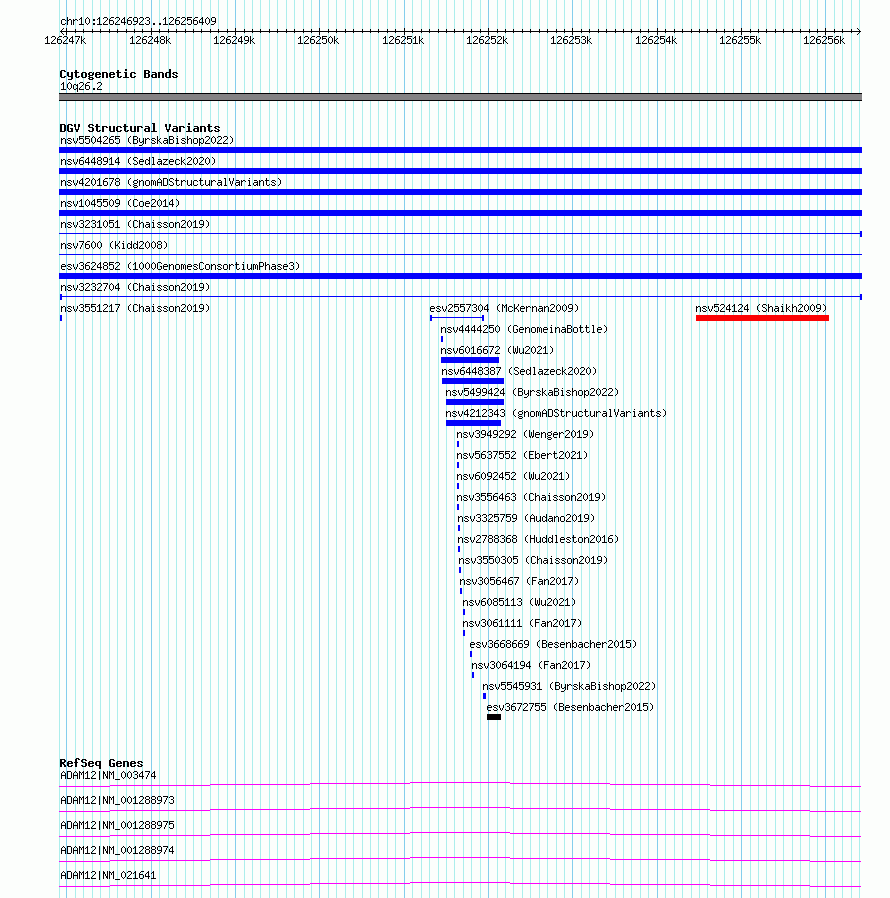Click the DGV Structural Variants heading
The height and width of the screenshot is (898, 890).
pyautogui.click(x=140, y=128)
